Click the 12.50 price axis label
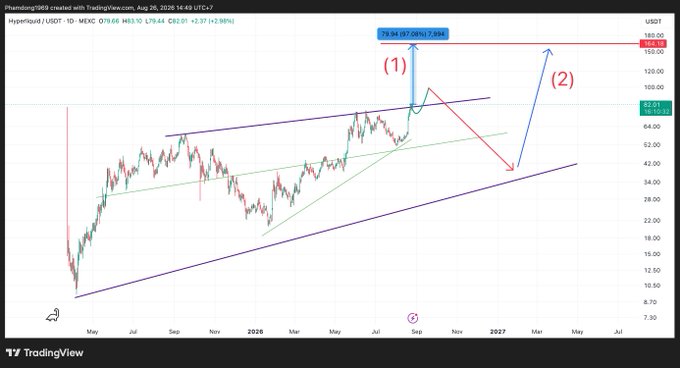680x368 pixels. (653, 270)
